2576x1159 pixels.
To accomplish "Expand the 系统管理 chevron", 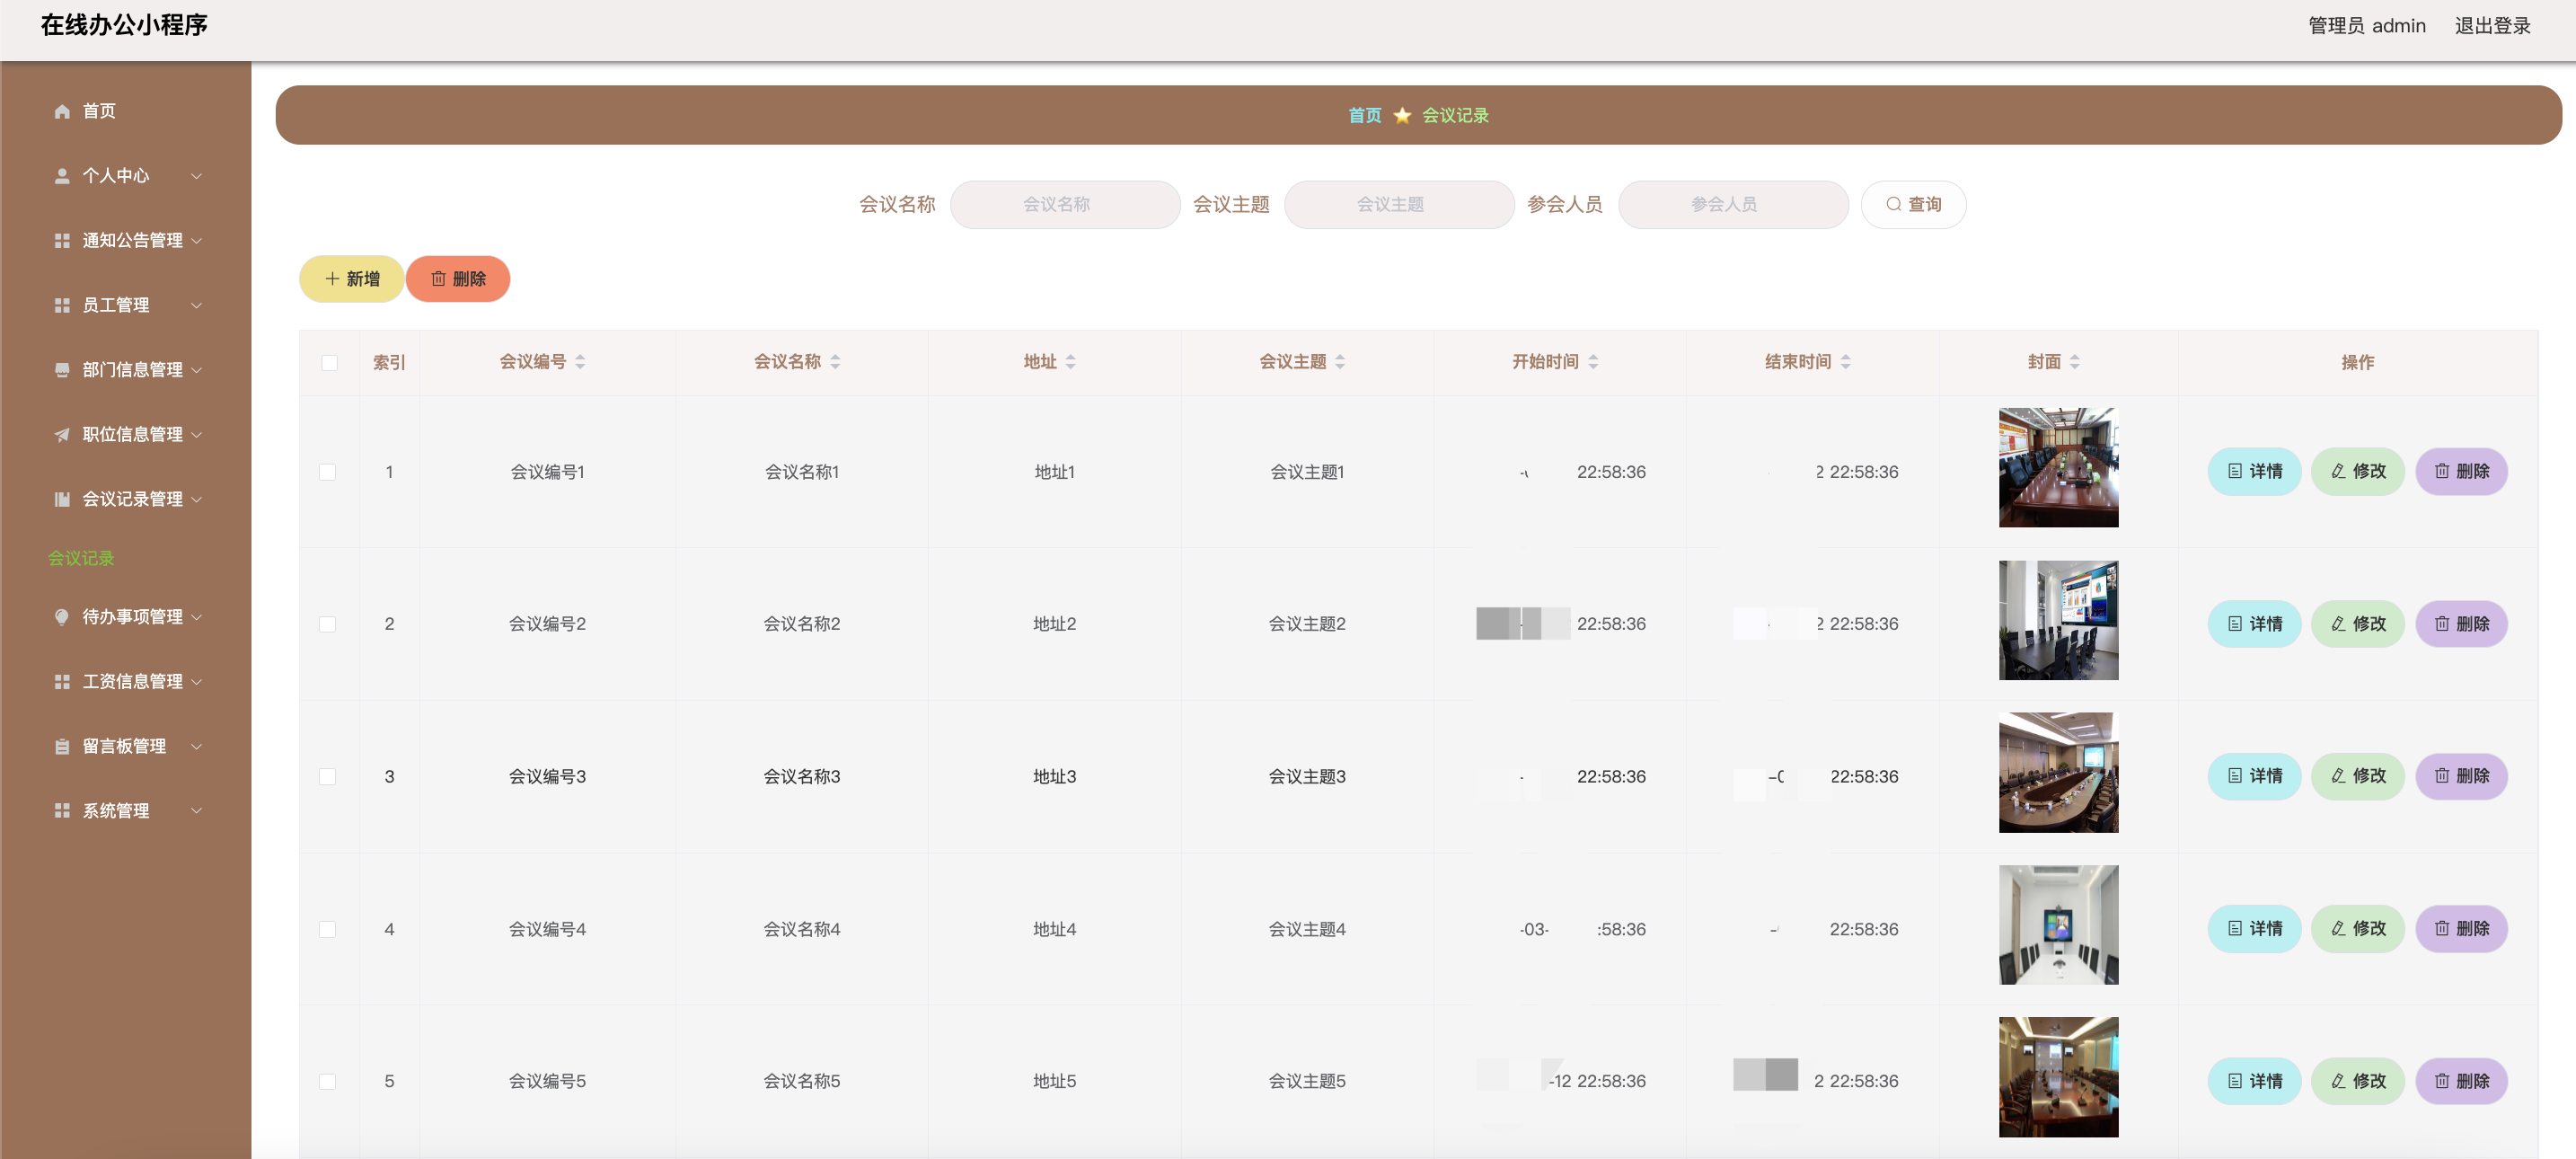I will tap(196, 810).
